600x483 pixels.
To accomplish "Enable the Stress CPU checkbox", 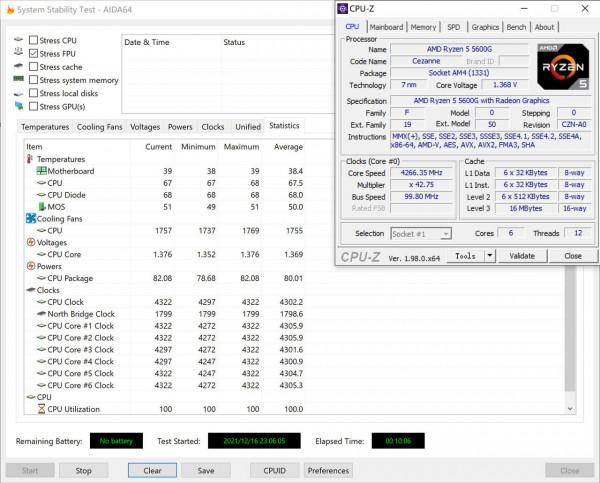I will tap(34, 40).
